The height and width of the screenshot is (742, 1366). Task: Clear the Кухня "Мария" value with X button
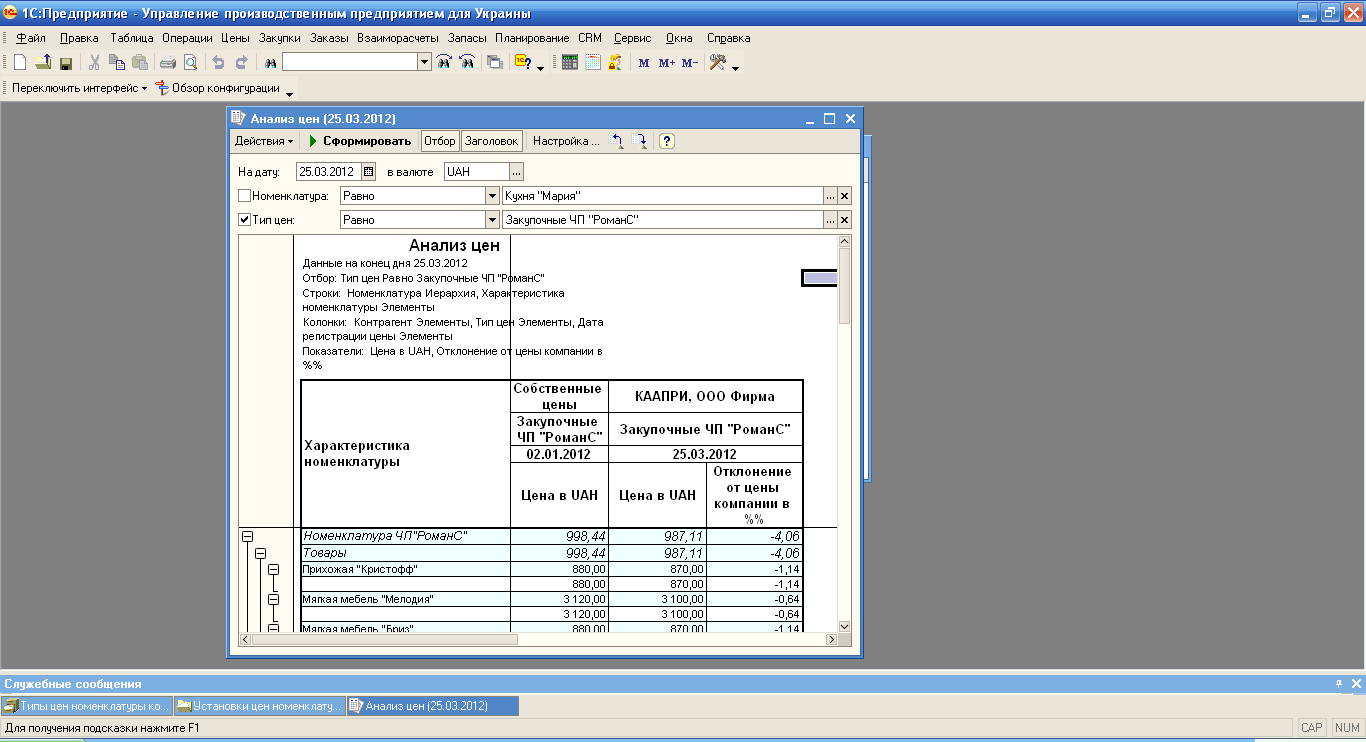click(844, 196)
